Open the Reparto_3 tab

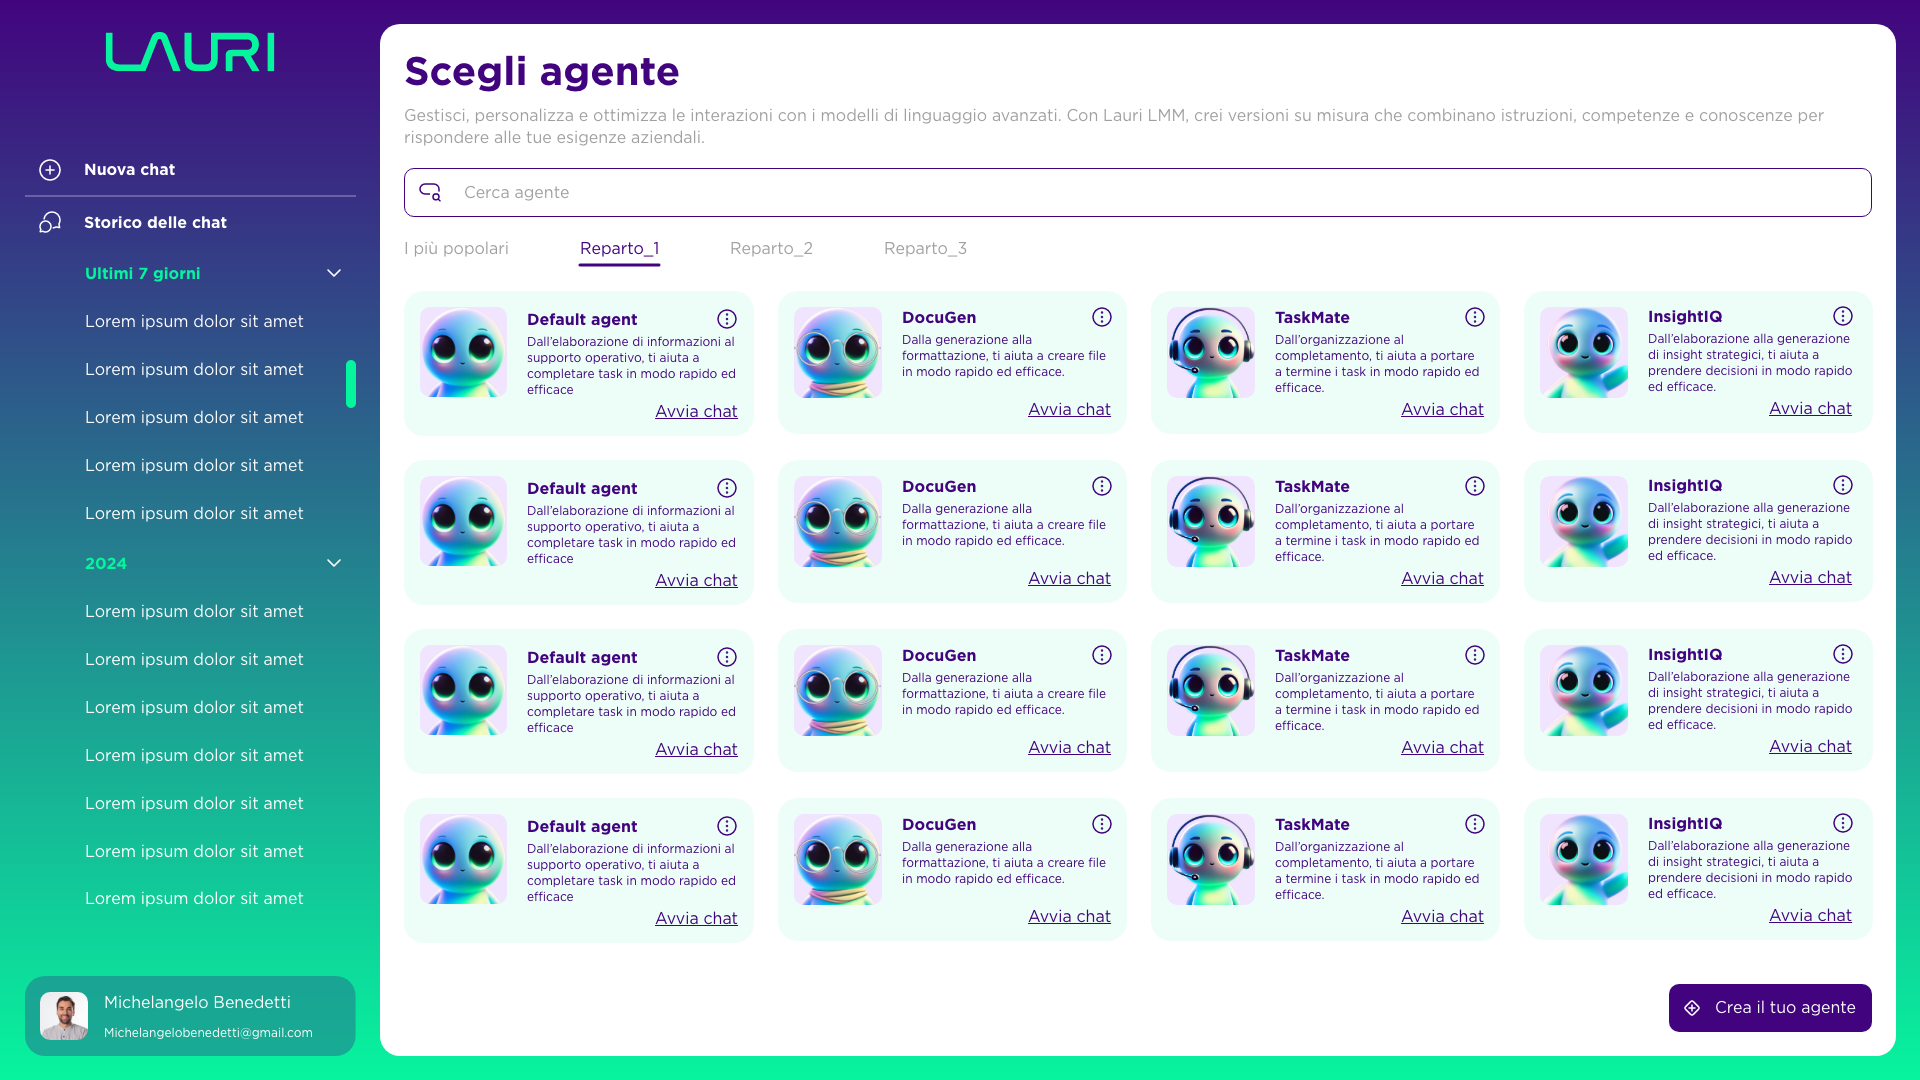point(925,248)
